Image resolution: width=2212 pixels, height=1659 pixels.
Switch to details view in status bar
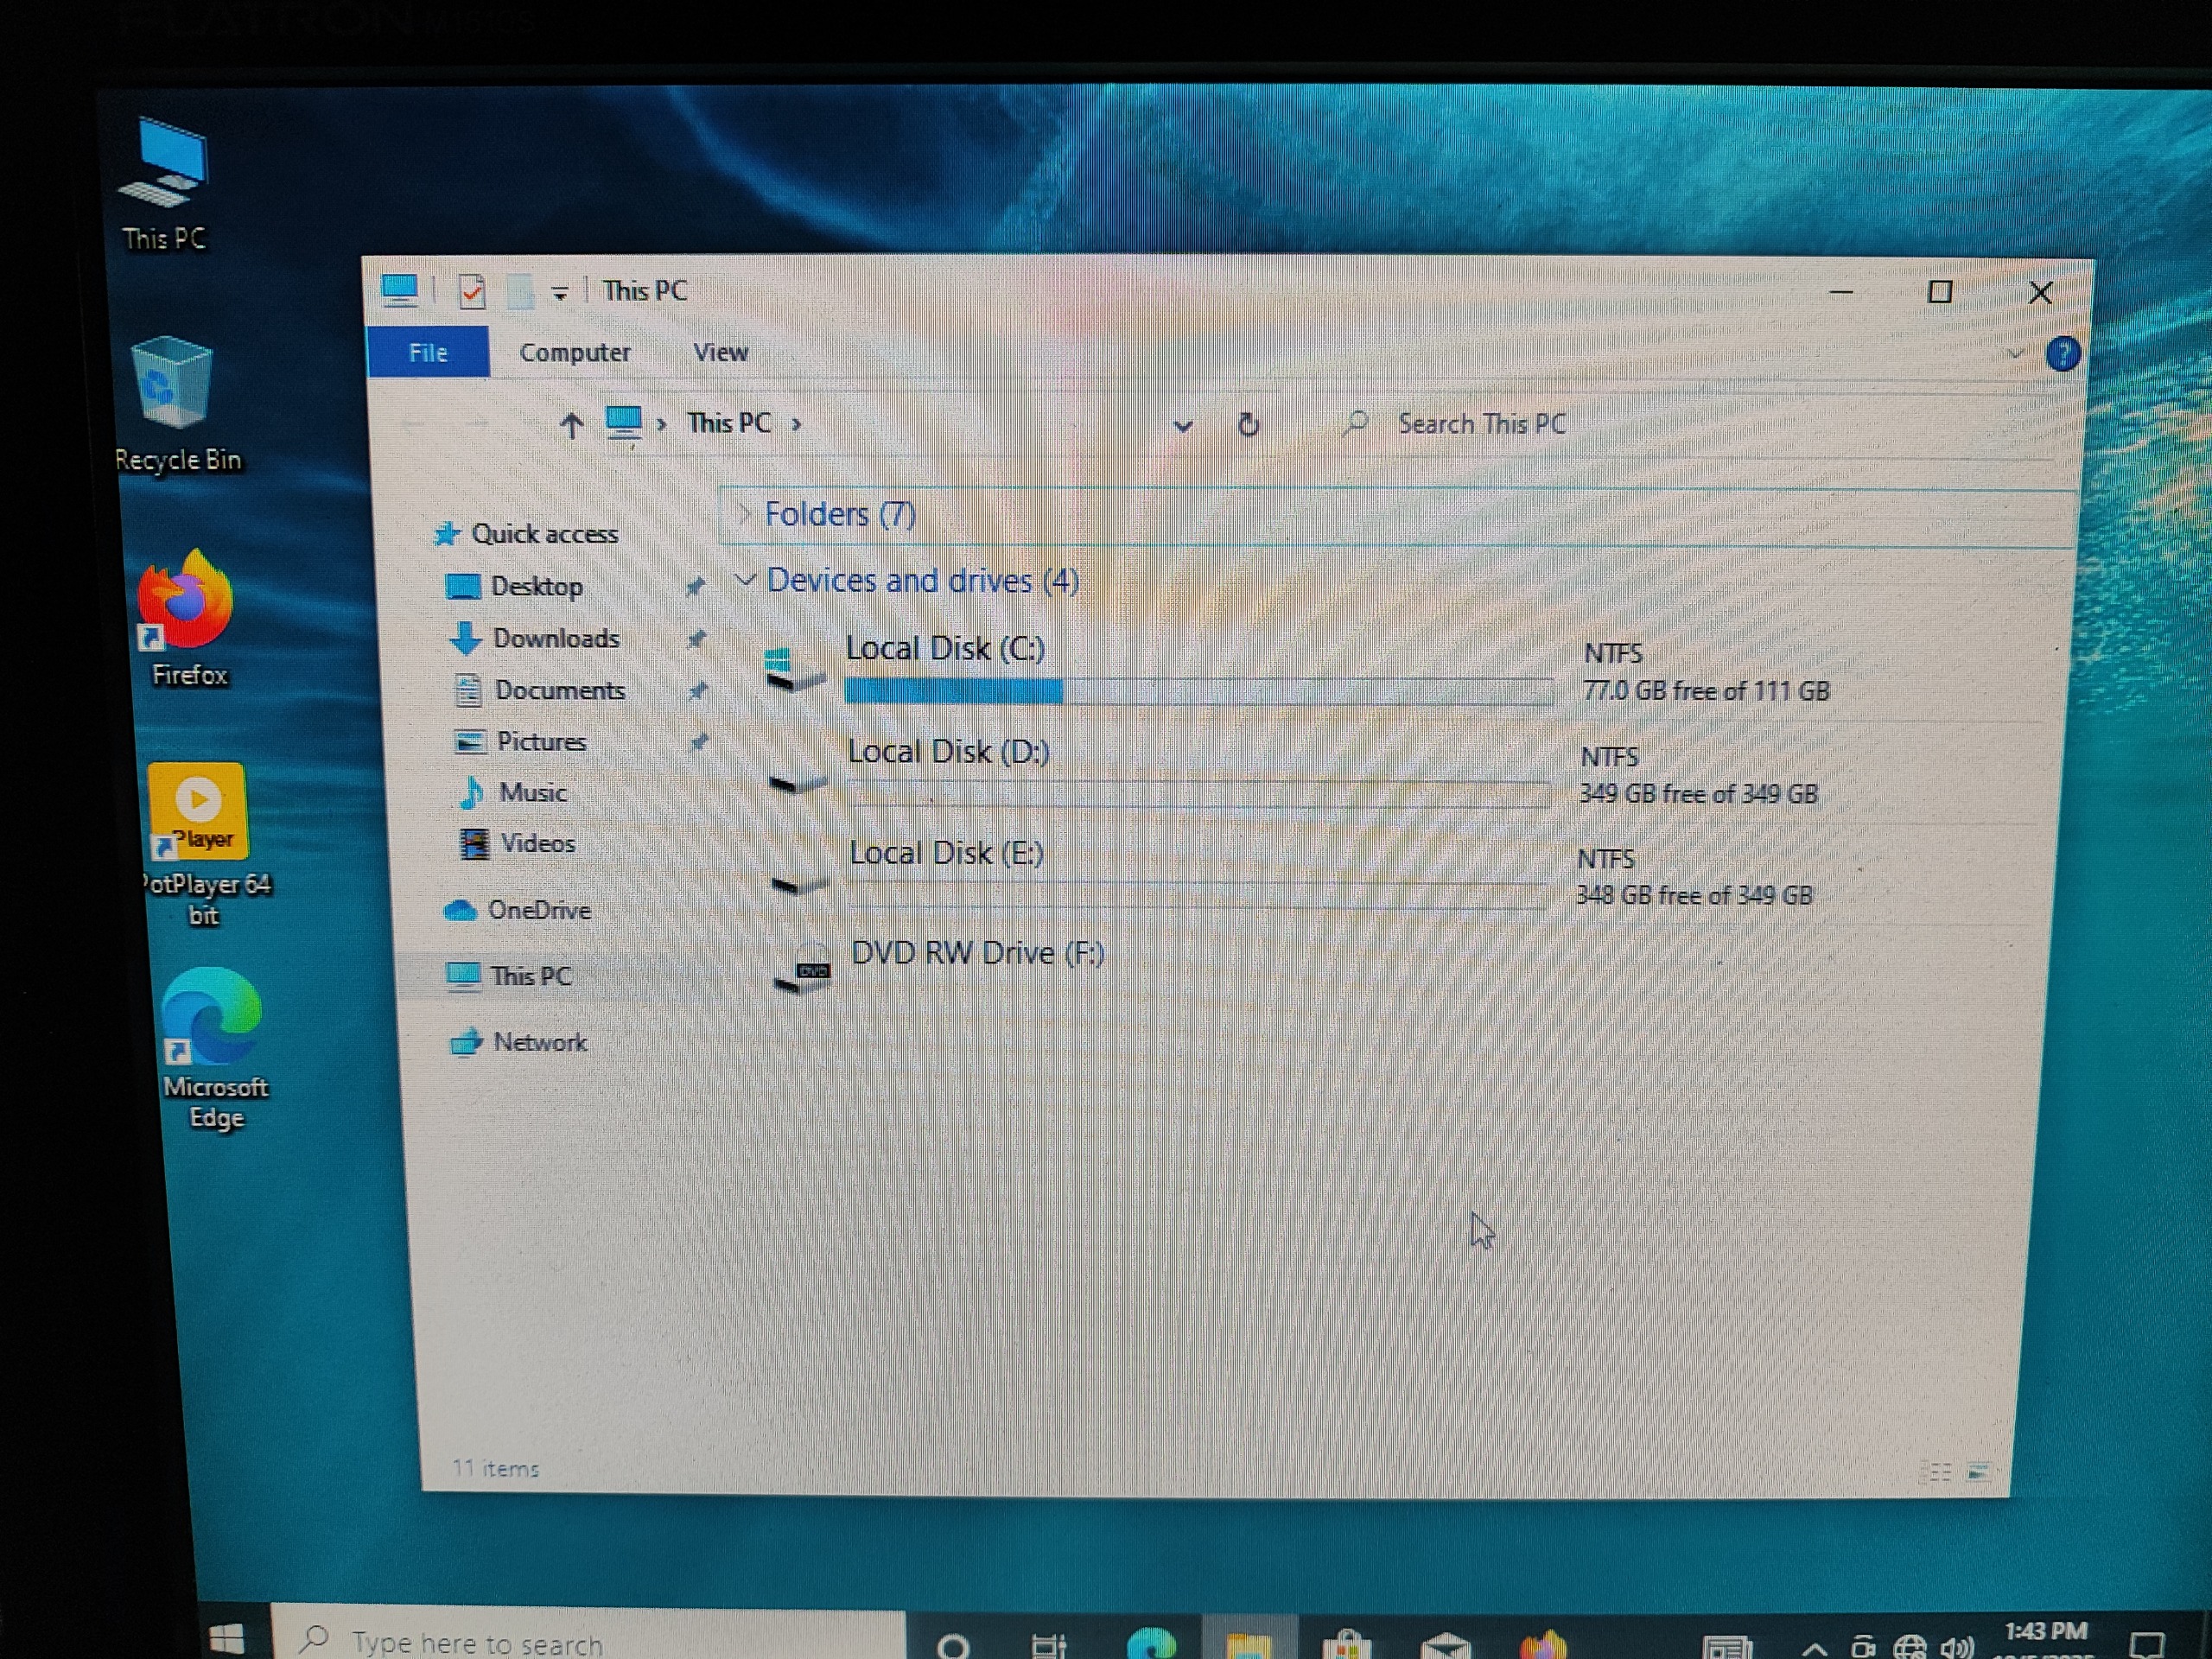tap(1939, 1471)
